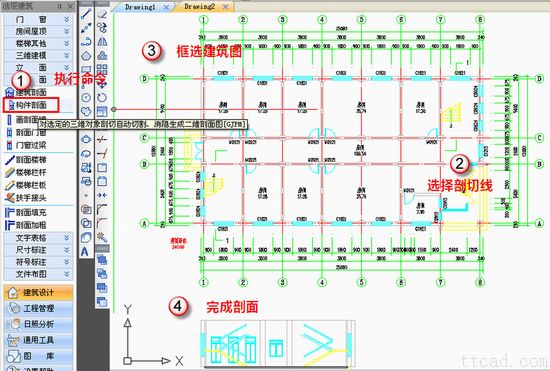Run the 楼梯栏板 command
This screenshot has width=550, height=371.
point(27,185)
